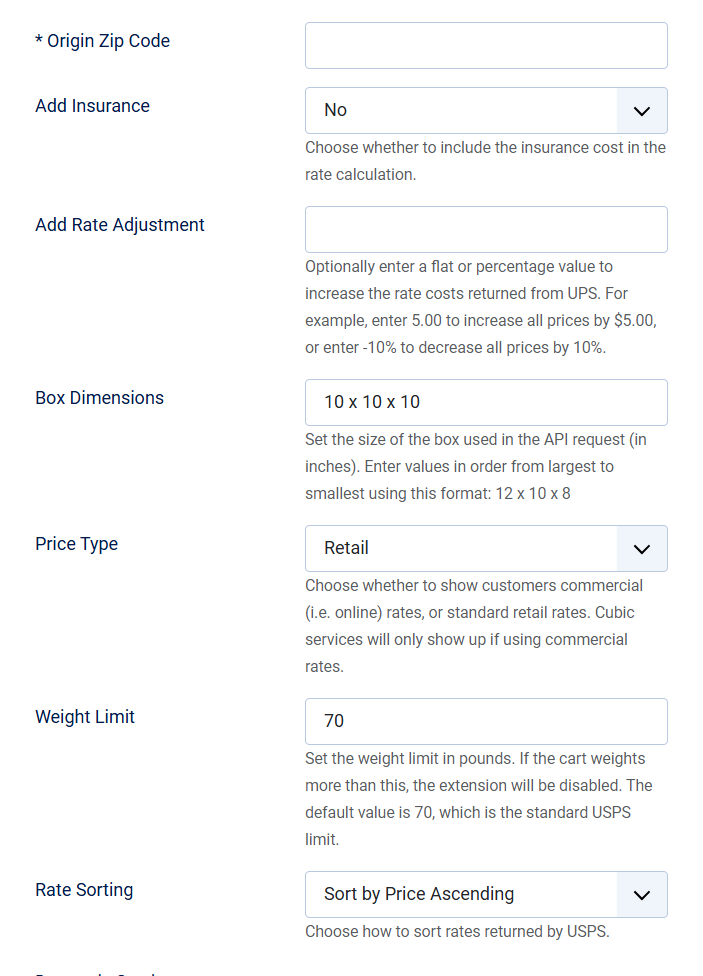Image resolution: width=703 pixels, height=976 pixels.
Task: Click the help text under Rate Sorting
Action: click(457, 932)
